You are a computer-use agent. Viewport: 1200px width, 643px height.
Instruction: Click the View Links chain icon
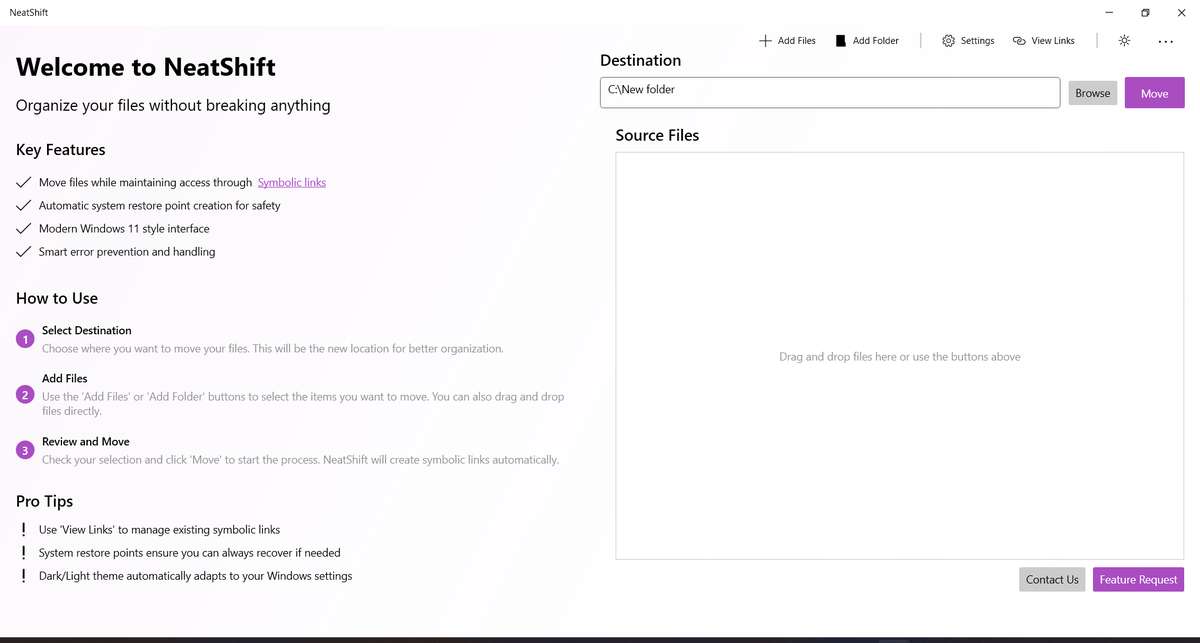coord(1019,41)
